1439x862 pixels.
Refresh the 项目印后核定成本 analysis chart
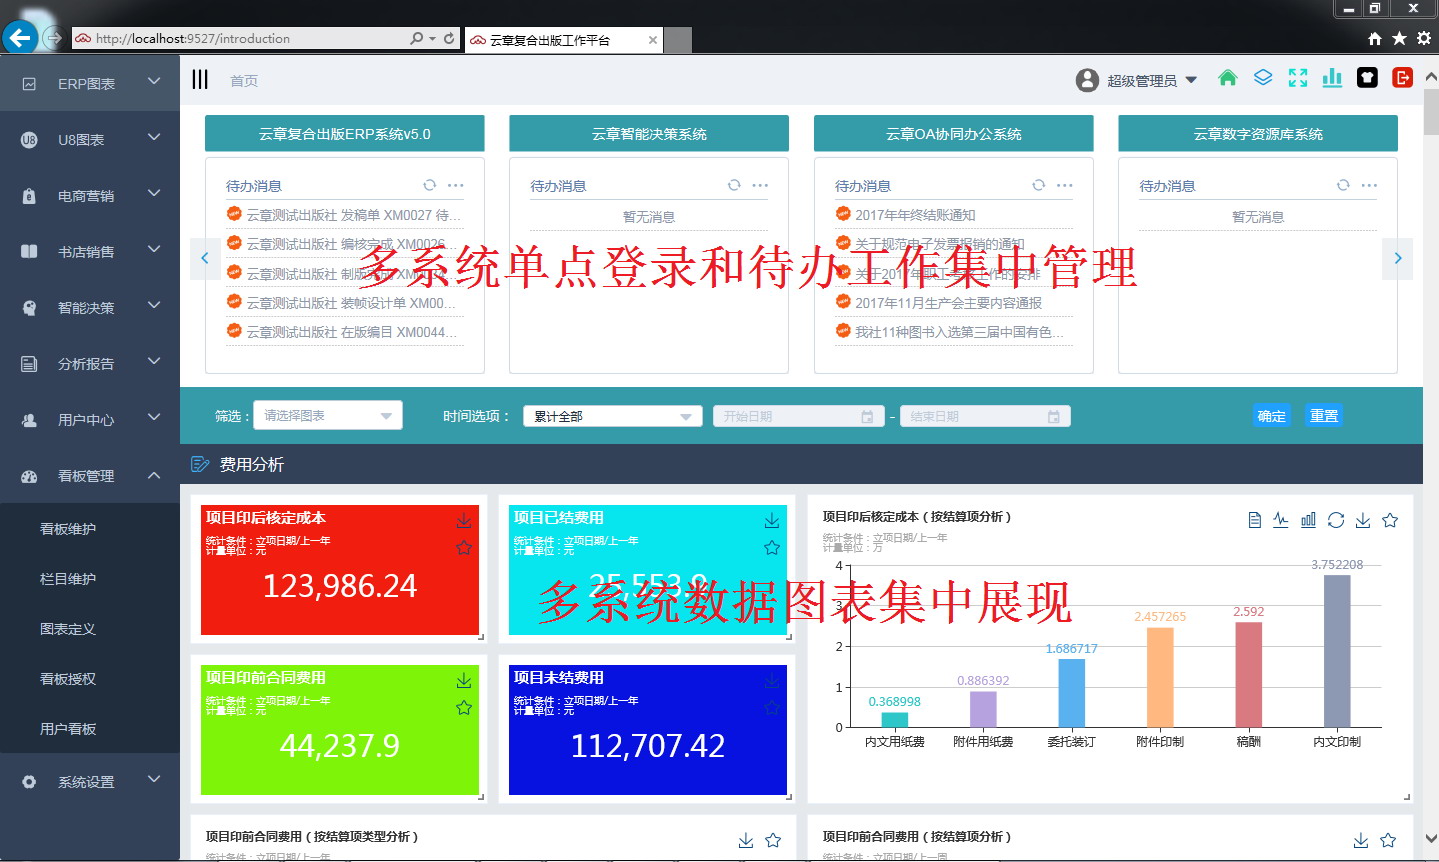(1336, 520)
